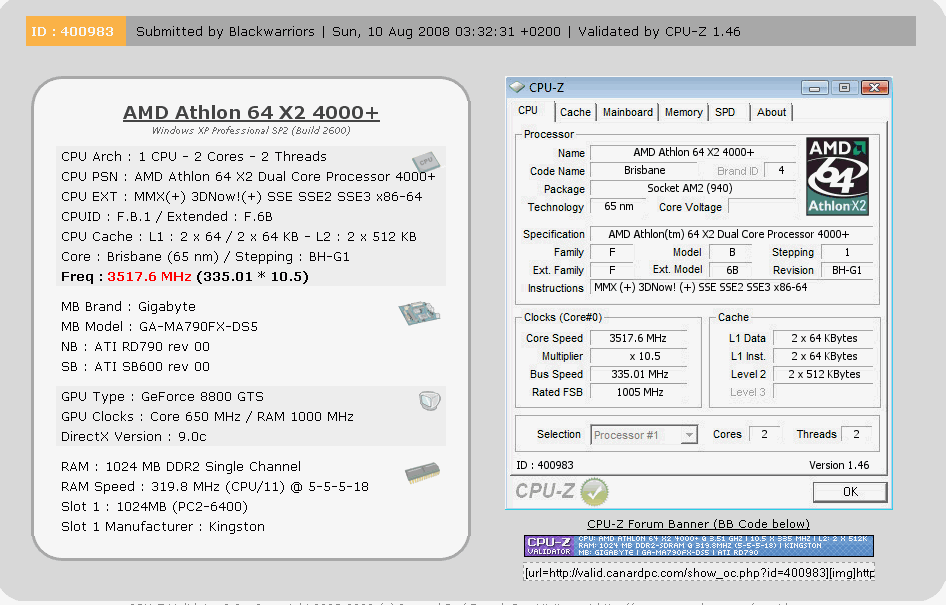Minimize the CPU-Z window

(814, 88)
